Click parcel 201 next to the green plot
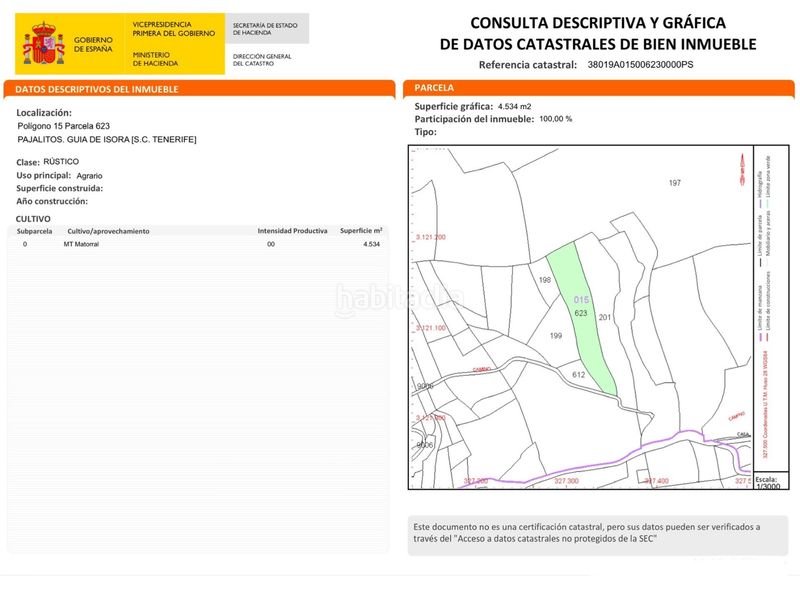Screen dimensions: 800x600 [605, 317]
